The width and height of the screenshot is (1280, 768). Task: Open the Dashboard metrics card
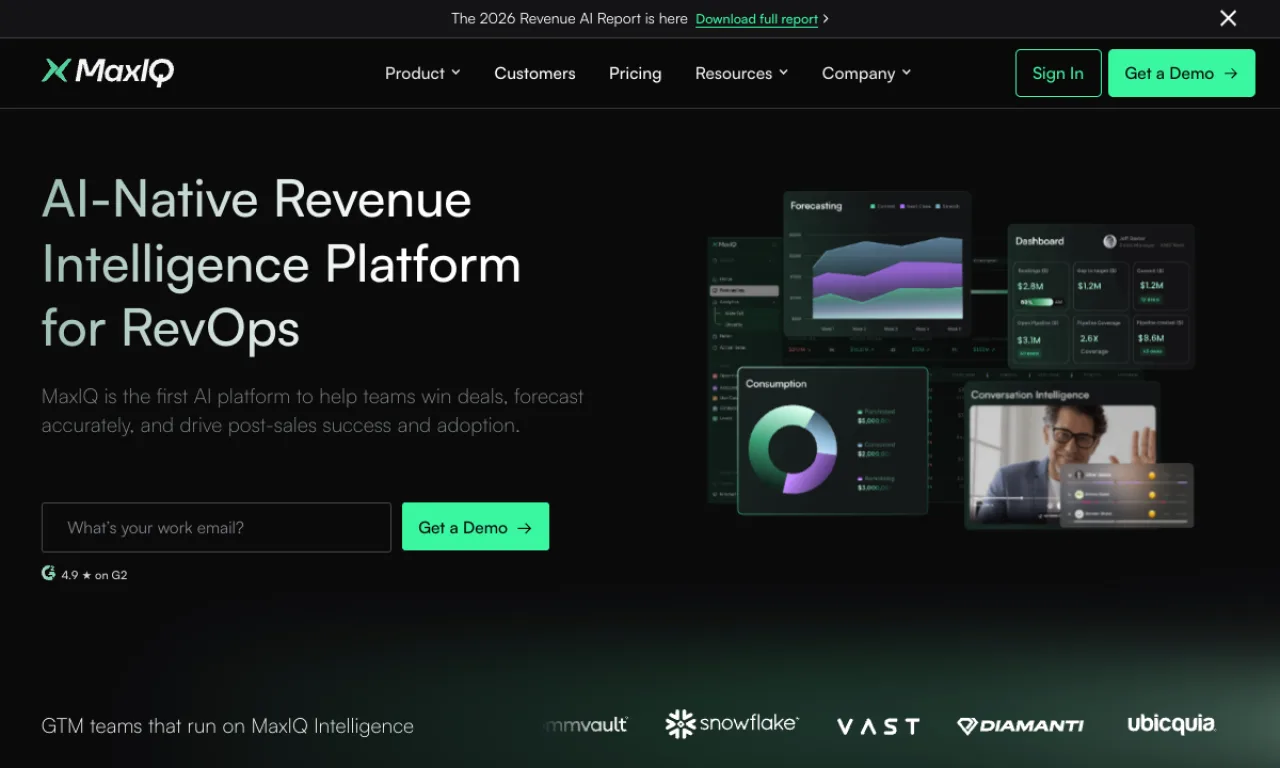point(1101,296)
